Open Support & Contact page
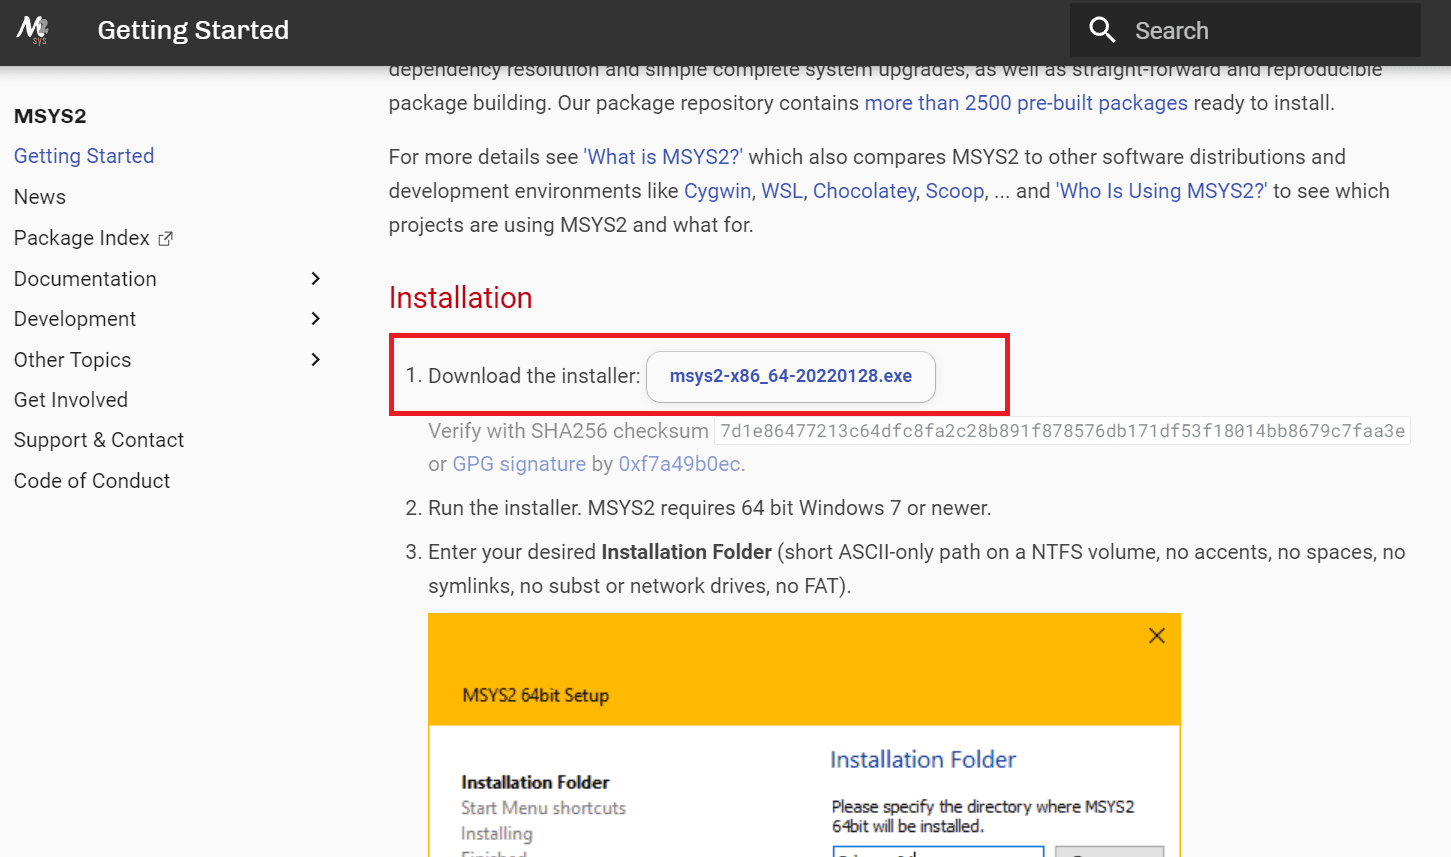The width and height of the screenshot is (1451, 857). pos(99,440)
